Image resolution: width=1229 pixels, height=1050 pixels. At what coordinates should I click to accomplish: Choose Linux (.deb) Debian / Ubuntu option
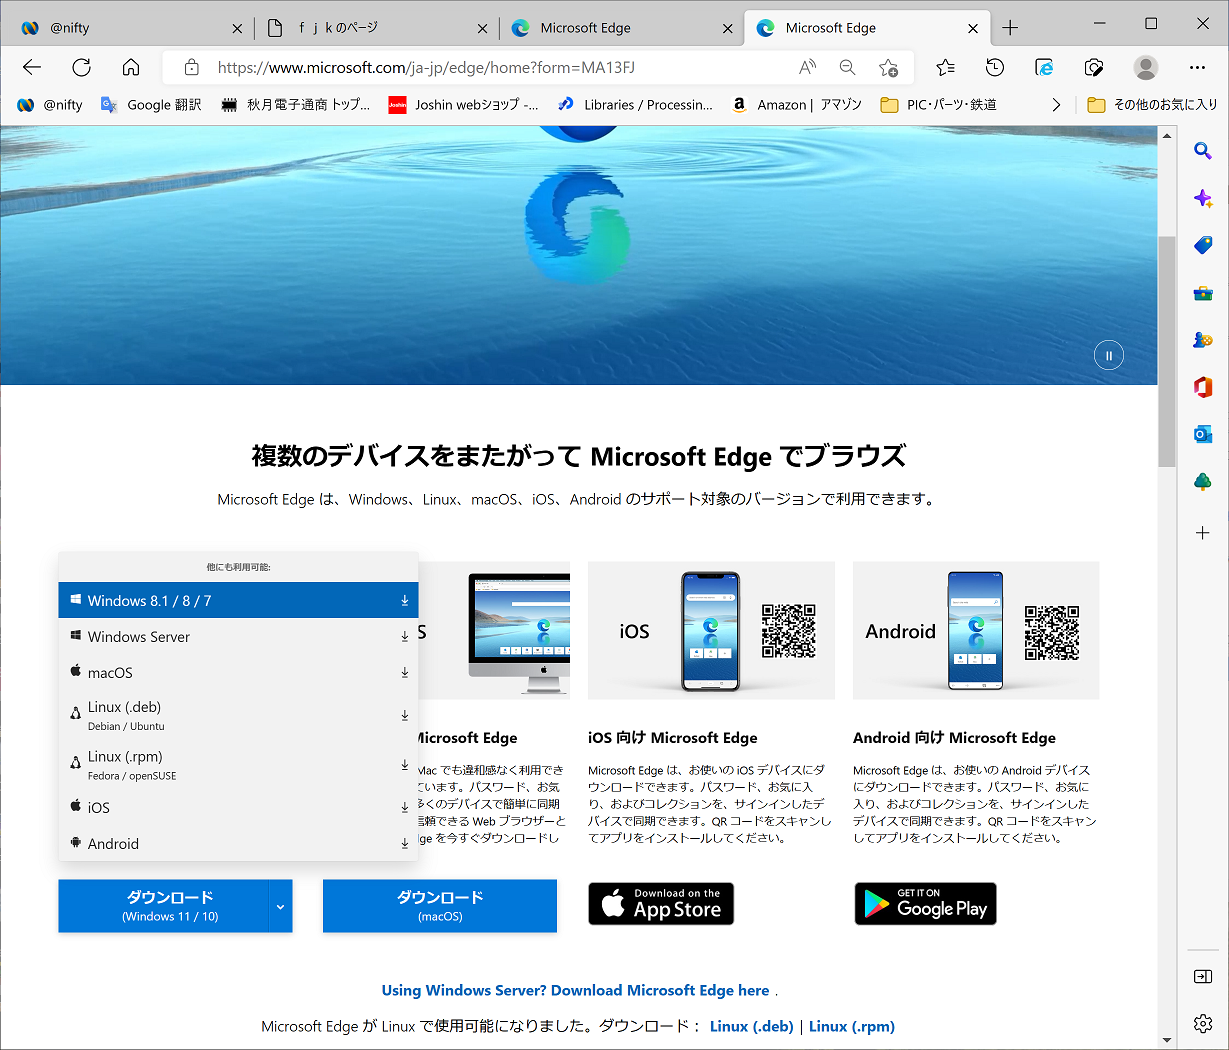[x=238, y=715]
